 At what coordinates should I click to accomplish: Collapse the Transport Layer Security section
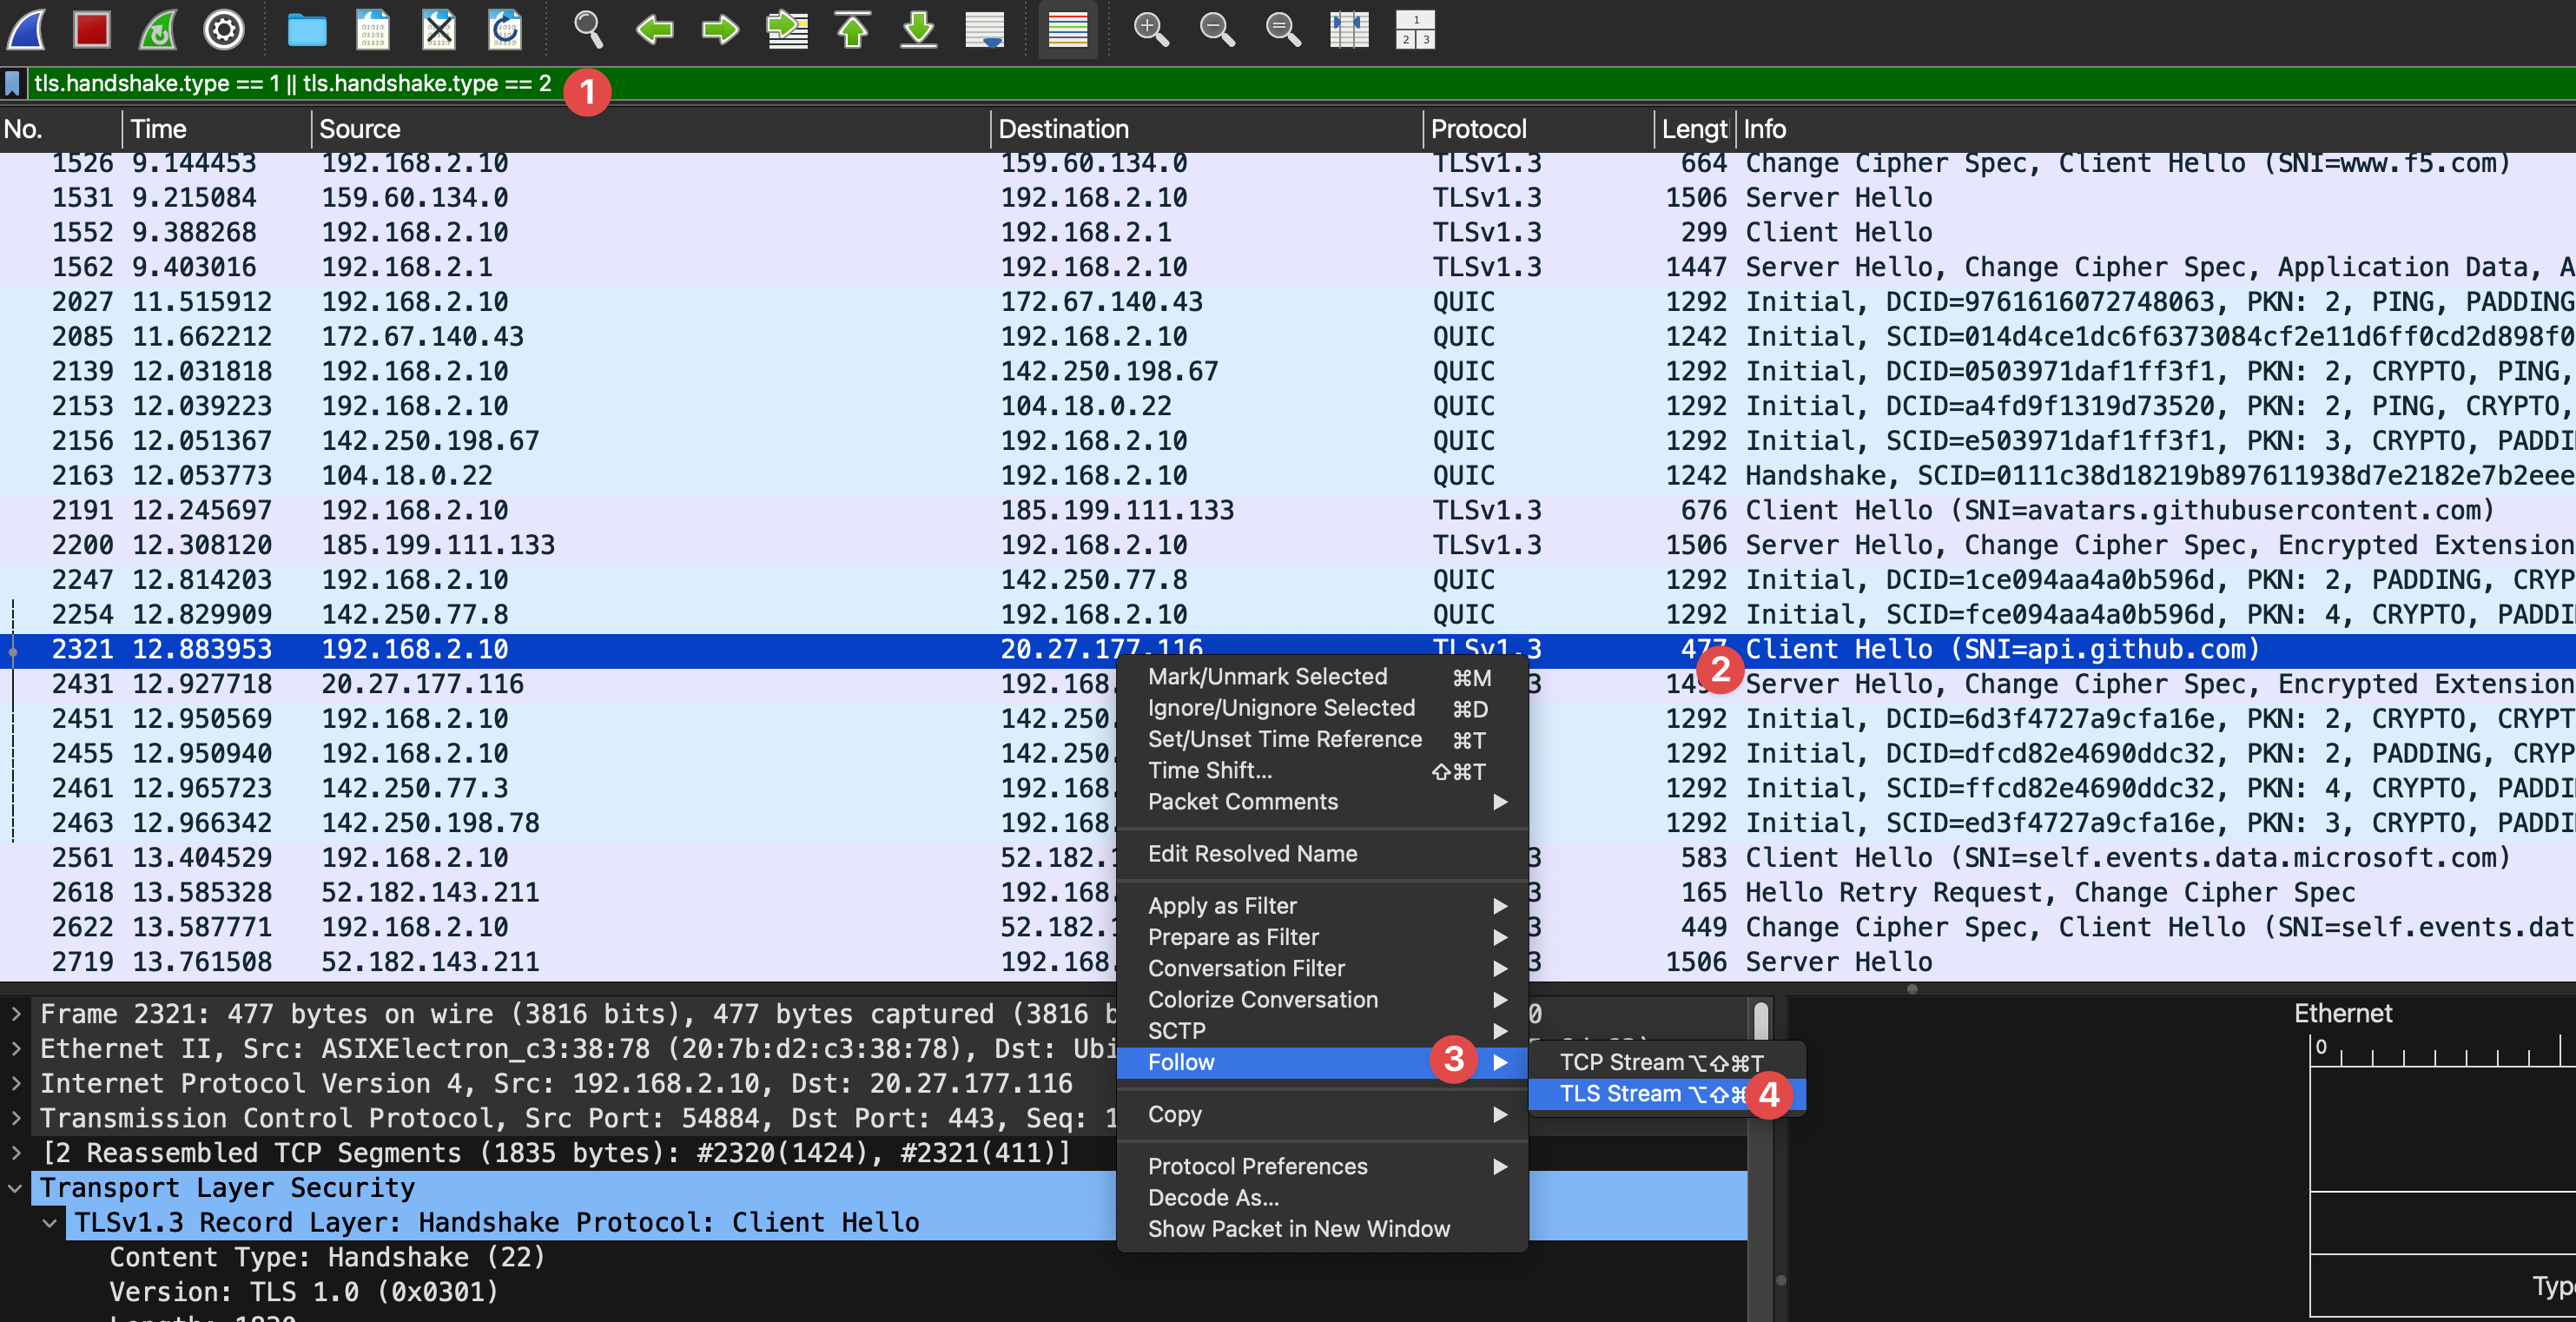(14, 1188)
